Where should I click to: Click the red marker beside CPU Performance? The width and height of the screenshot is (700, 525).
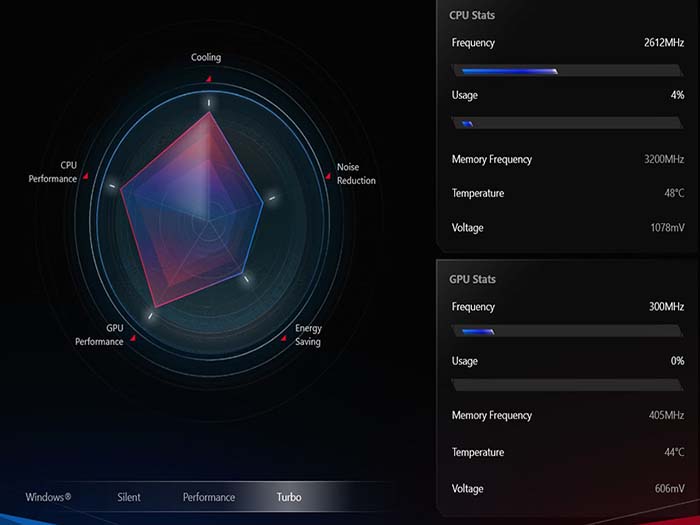point(85,176)
